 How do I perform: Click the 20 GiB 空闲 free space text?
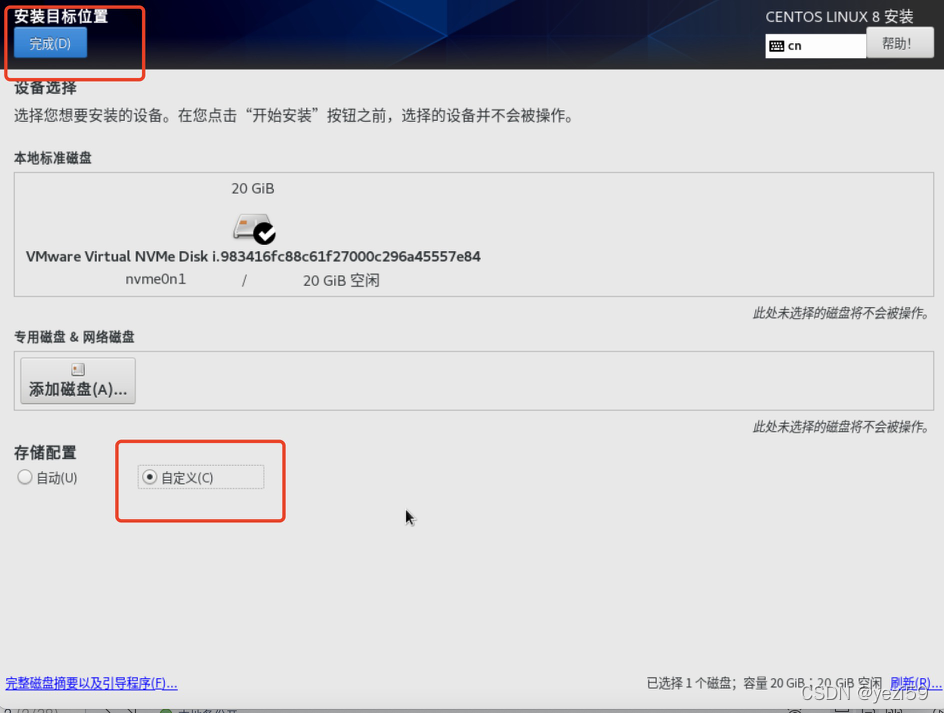341,281
